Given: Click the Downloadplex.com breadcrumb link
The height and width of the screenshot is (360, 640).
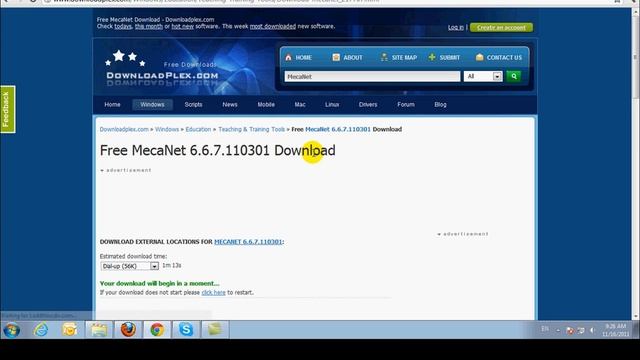Looking at the screenshot, I should 124,129.
